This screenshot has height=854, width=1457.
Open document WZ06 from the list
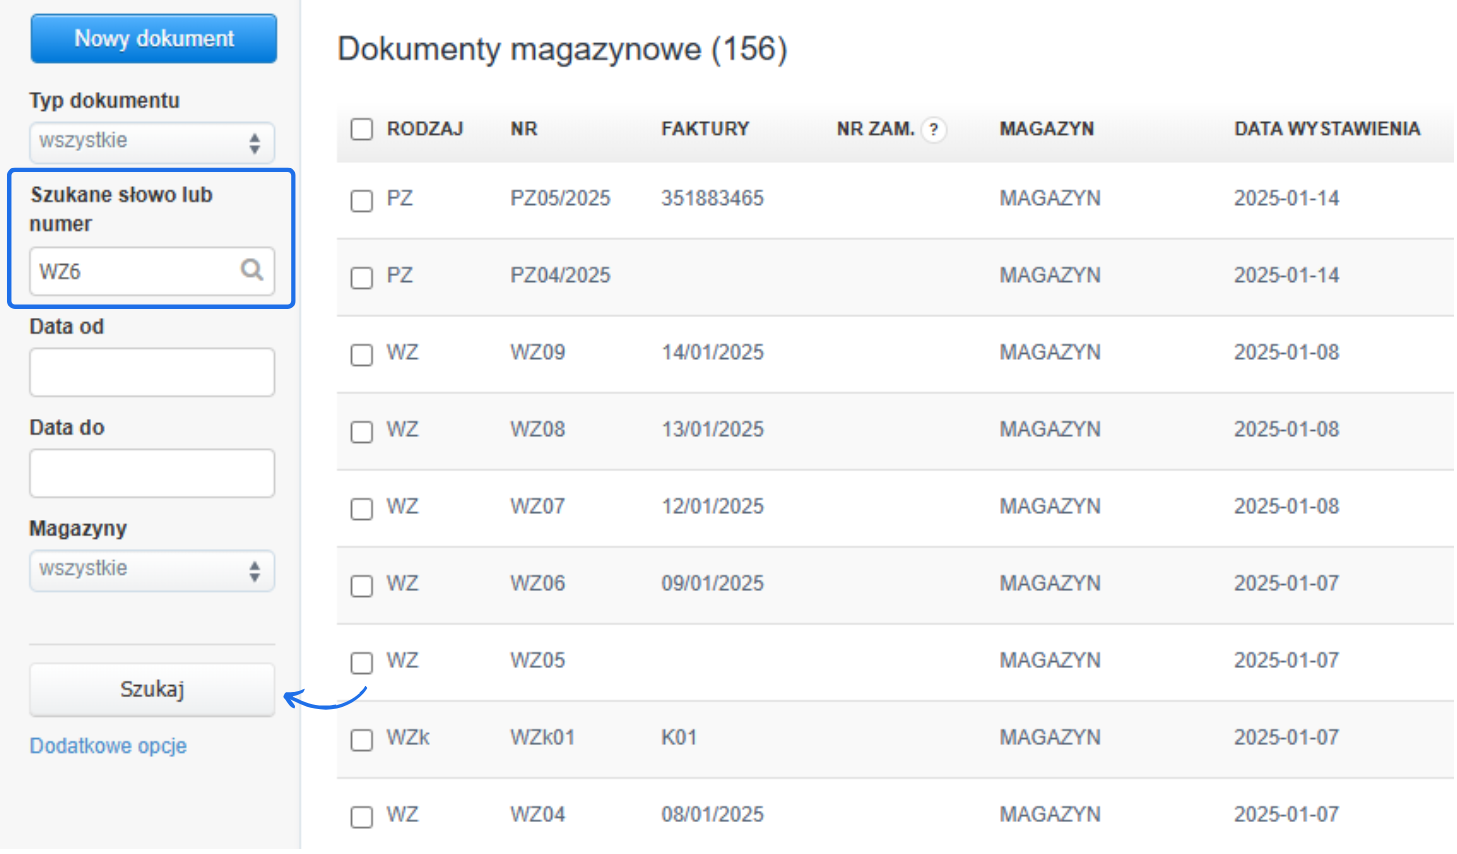[x=538, y=583]
